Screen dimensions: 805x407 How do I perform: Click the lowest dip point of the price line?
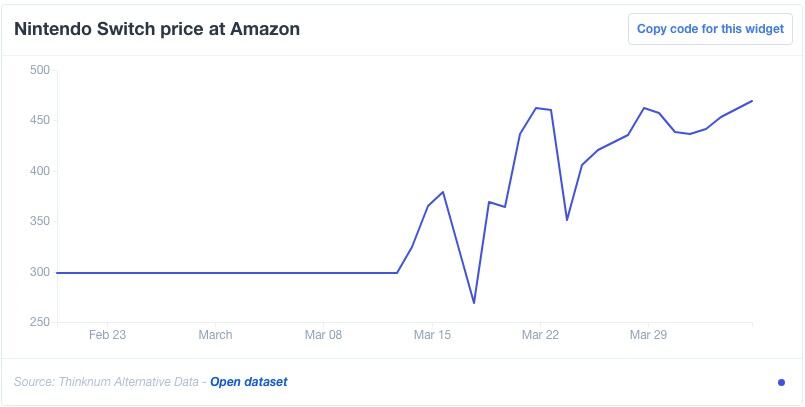[474, 303]
